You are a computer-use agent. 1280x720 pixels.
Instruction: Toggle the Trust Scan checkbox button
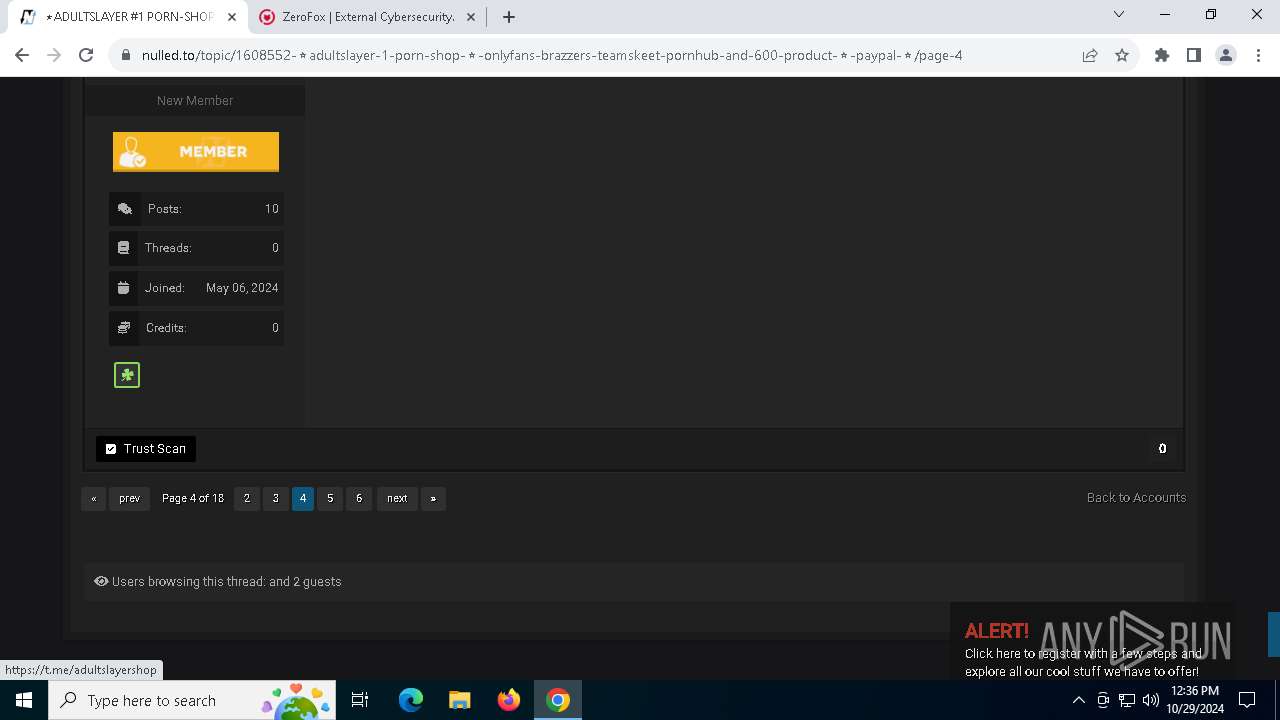pos(146,449)
